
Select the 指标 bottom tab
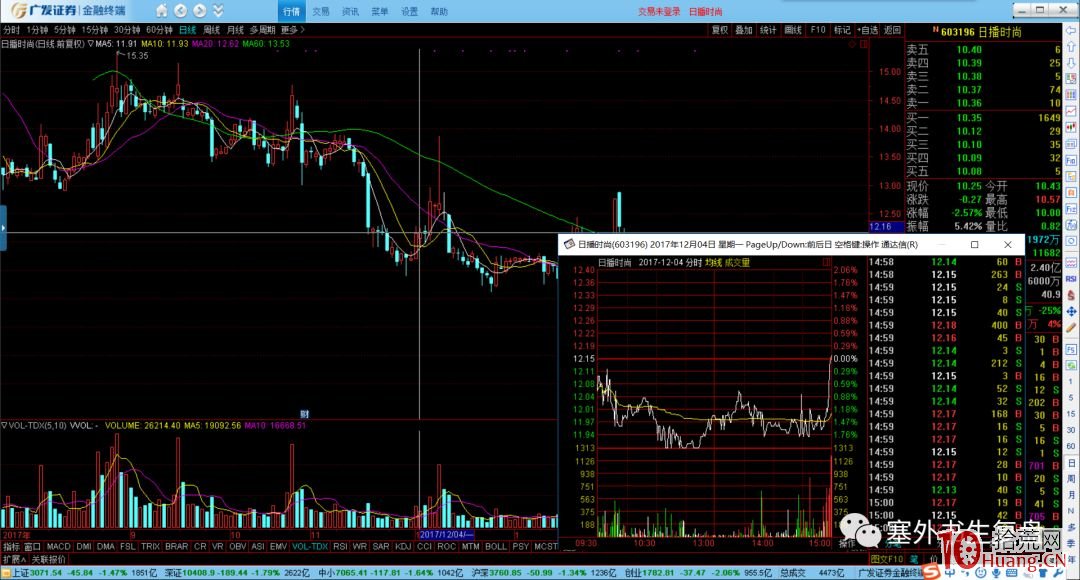(12, 546)
